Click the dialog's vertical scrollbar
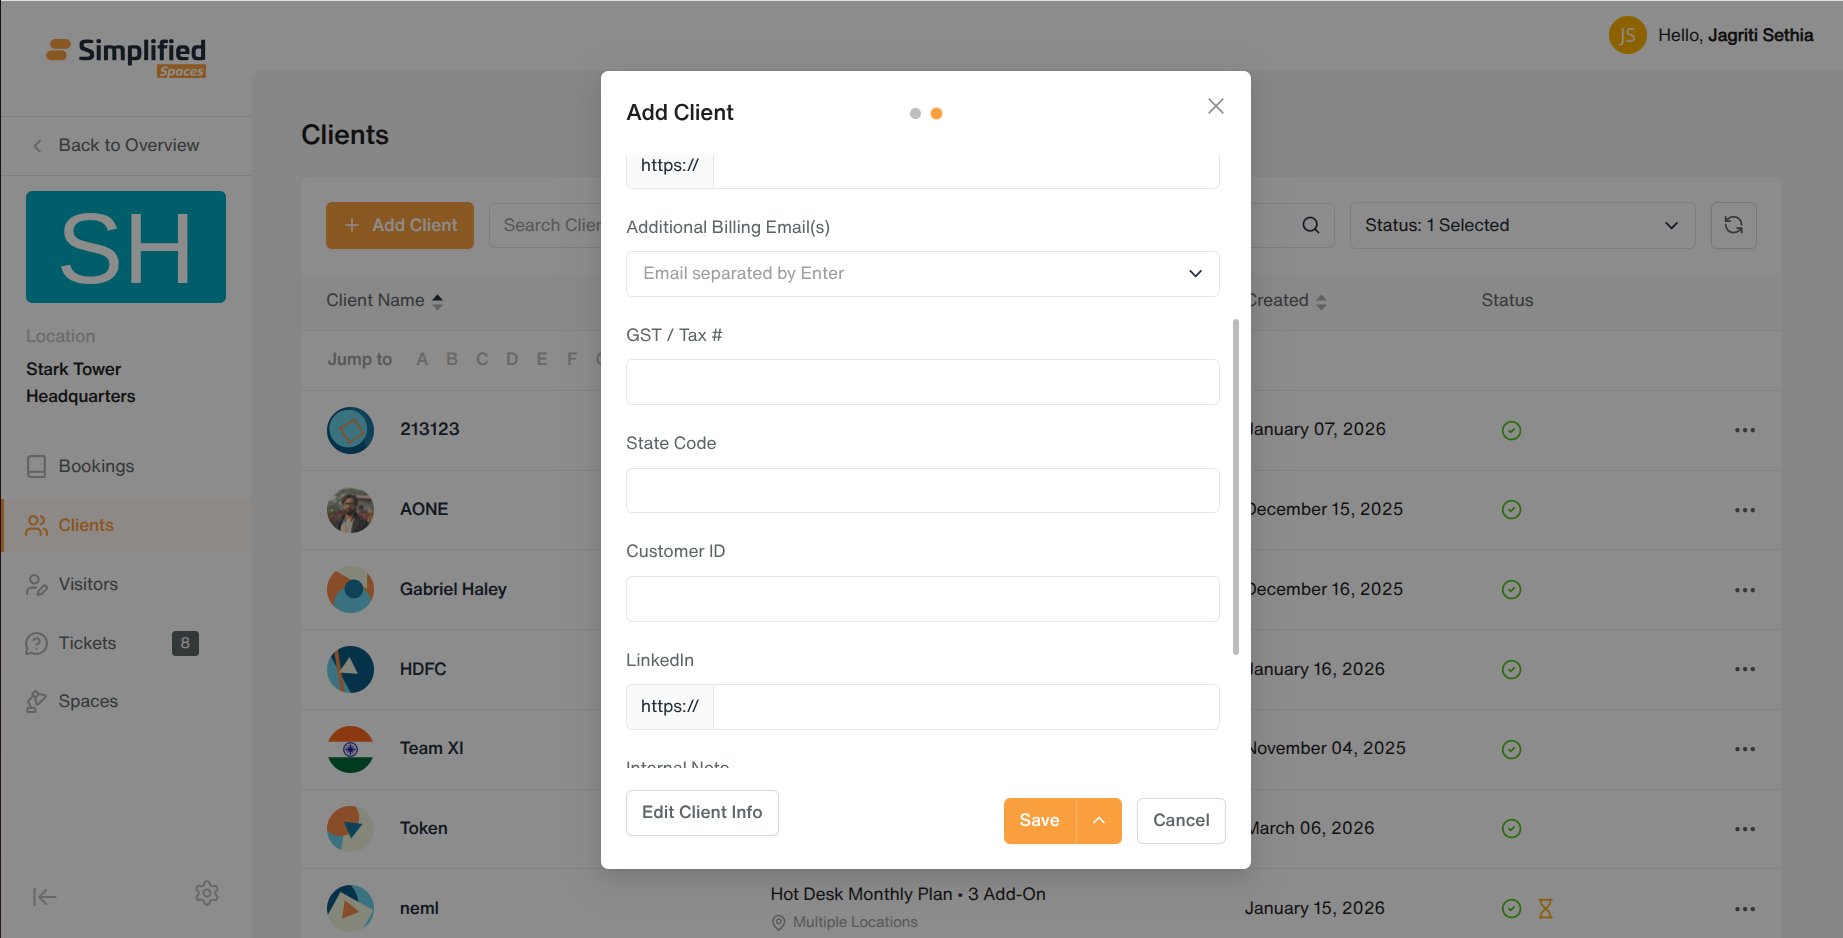1843x938 pixels. click(x=1236, y=486)
